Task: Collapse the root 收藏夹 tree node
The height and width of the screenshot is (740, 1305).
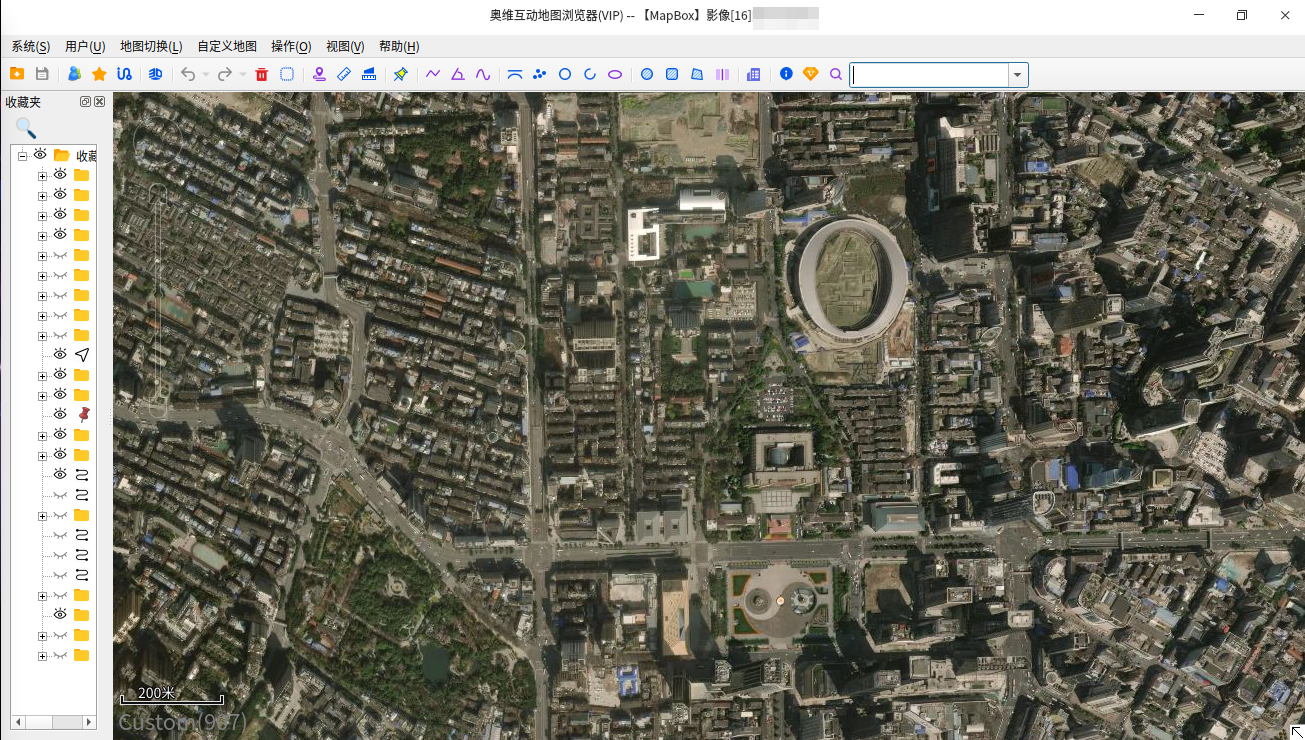Action: pyautogui.click(x=22, y=156)
